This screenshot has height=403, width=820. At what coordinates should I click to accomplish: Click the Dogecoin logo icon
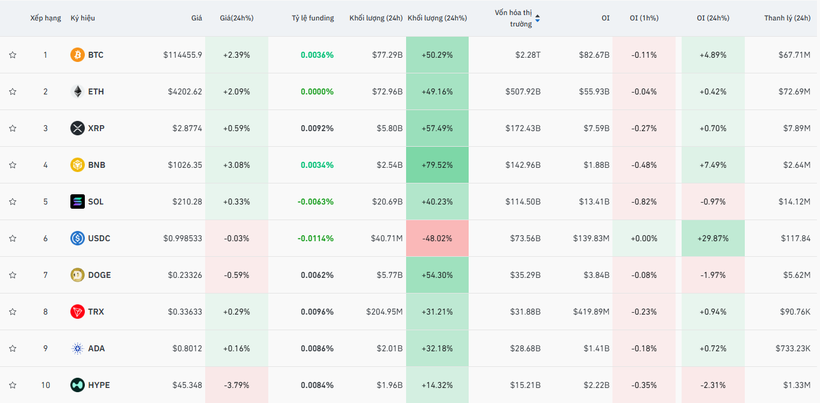[x=77, y=275]
